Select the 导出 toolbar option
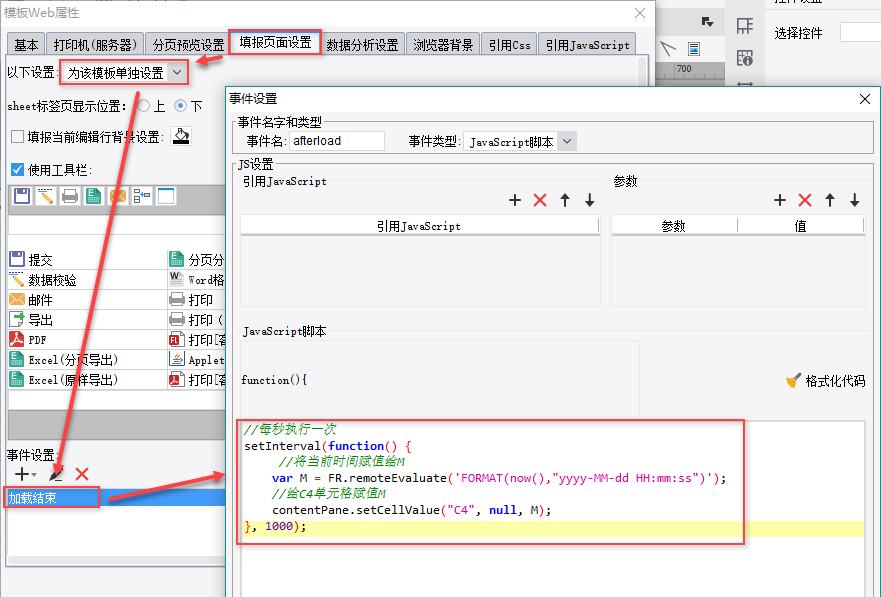Screen dimensions: 881x597 click(x=88, y=320)
